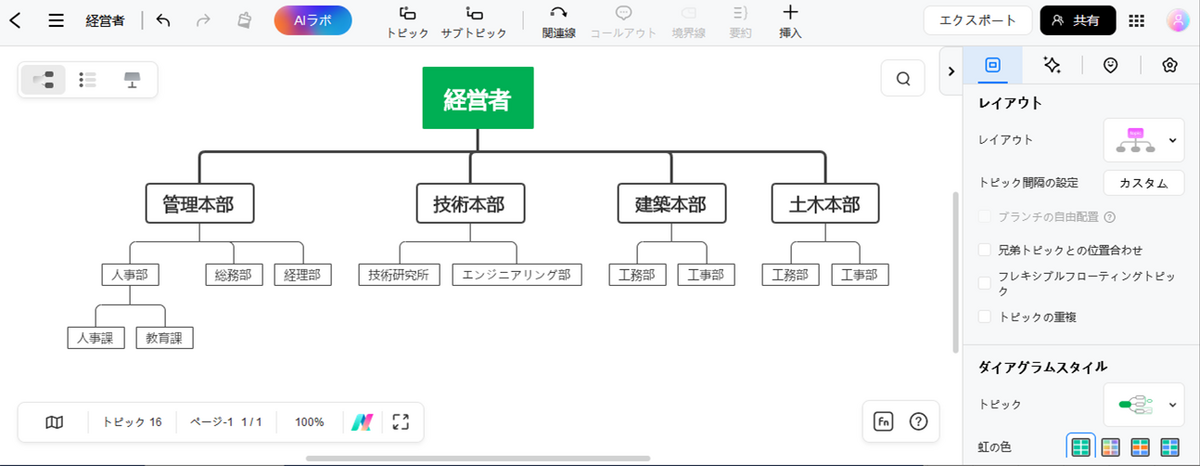
Task: Open the help question mark icon
Action: click(918, 422)
